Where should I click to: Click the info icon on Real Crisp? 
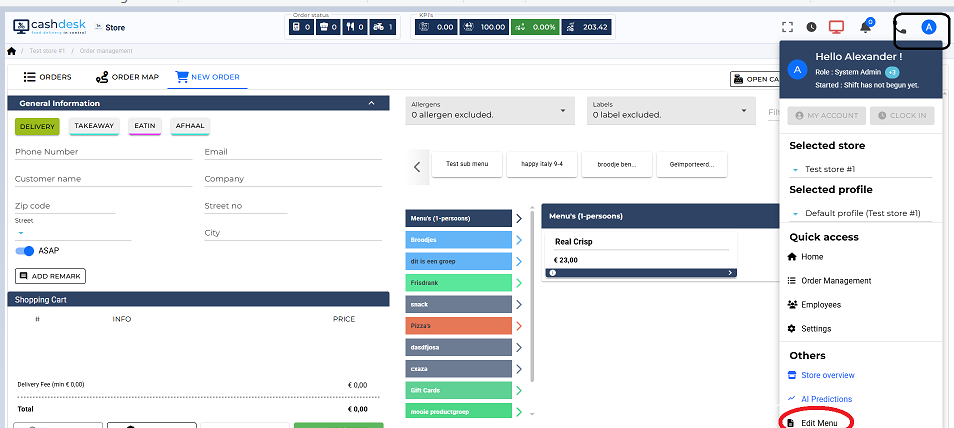click(551, 272)
